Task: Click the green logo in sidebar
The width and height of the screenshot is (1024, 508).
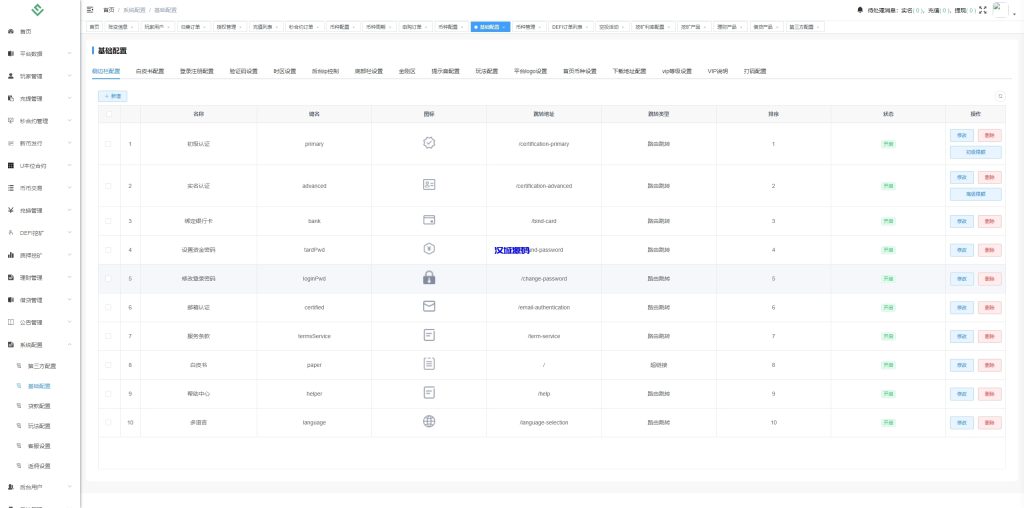Action: pyautogui.click(x=39, y=10)
